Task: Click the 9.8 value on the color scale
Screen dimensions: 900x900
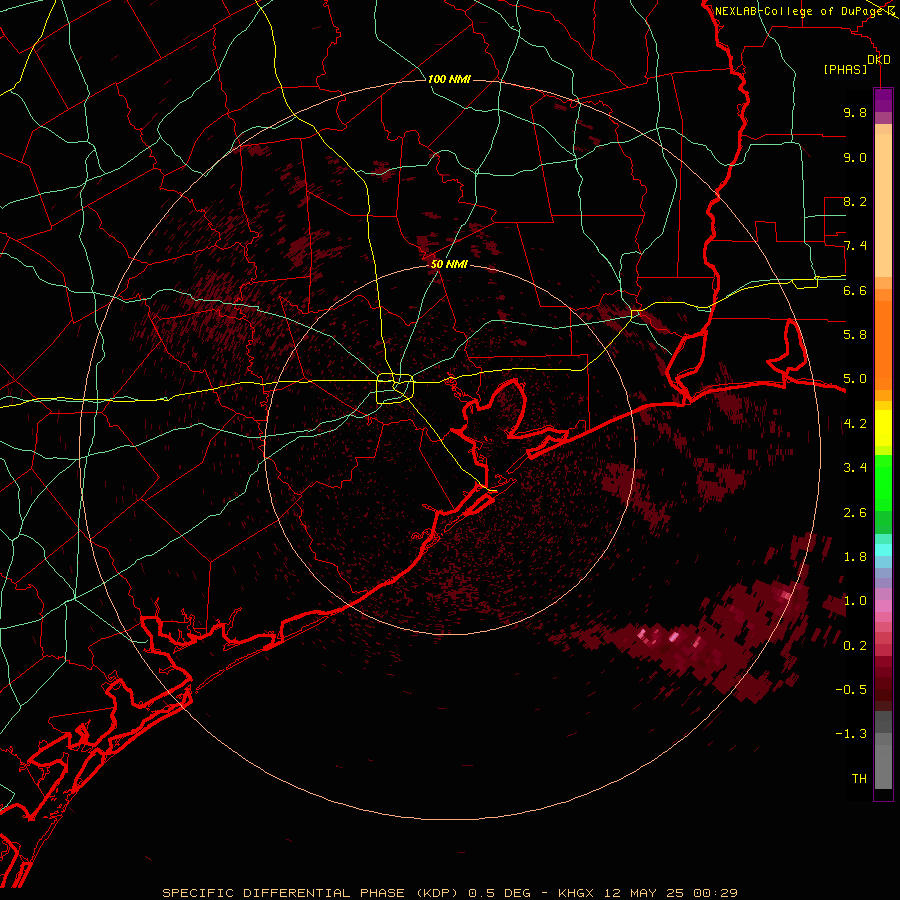Action: [x=855, y=113]
